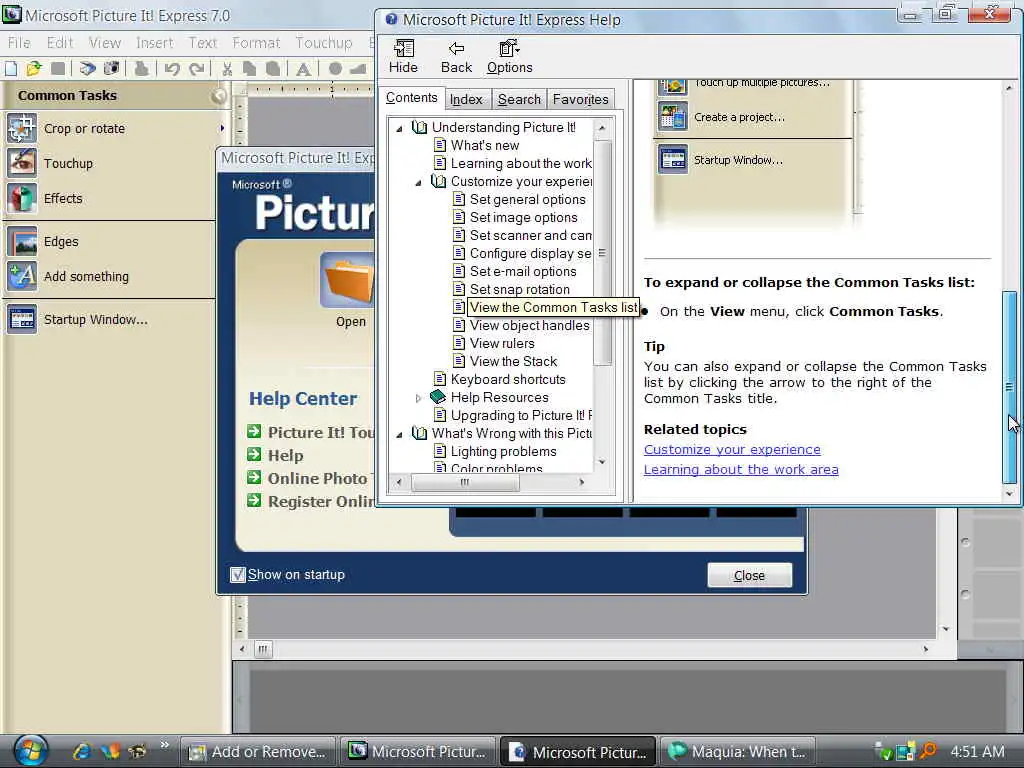Open Add or Remove taskbar button
This screenshot has height=768, width=1024.
click(257, 752)
